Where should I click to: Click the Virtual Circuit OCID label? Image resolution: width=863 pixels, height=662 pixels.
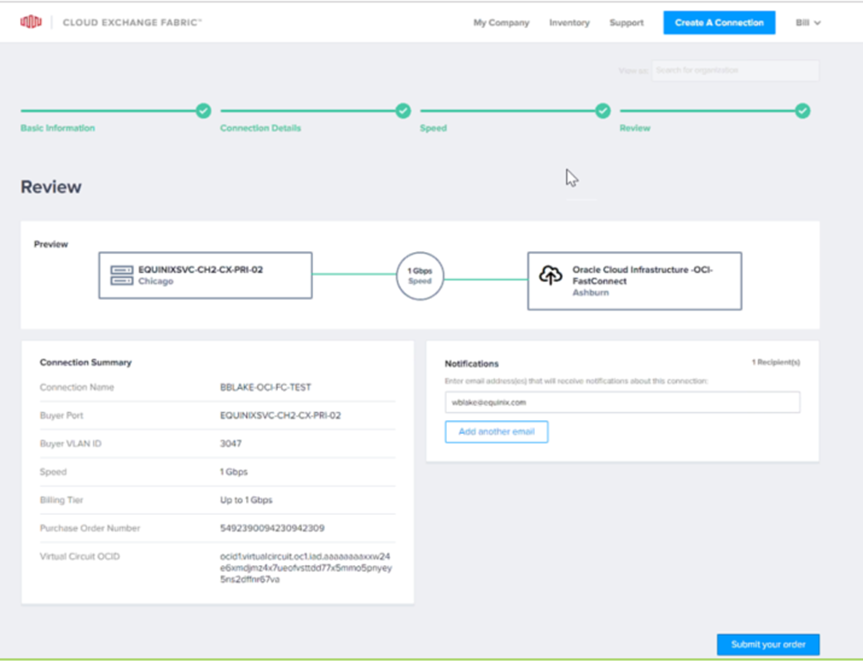pyautogui.click(x=80, y=556)
